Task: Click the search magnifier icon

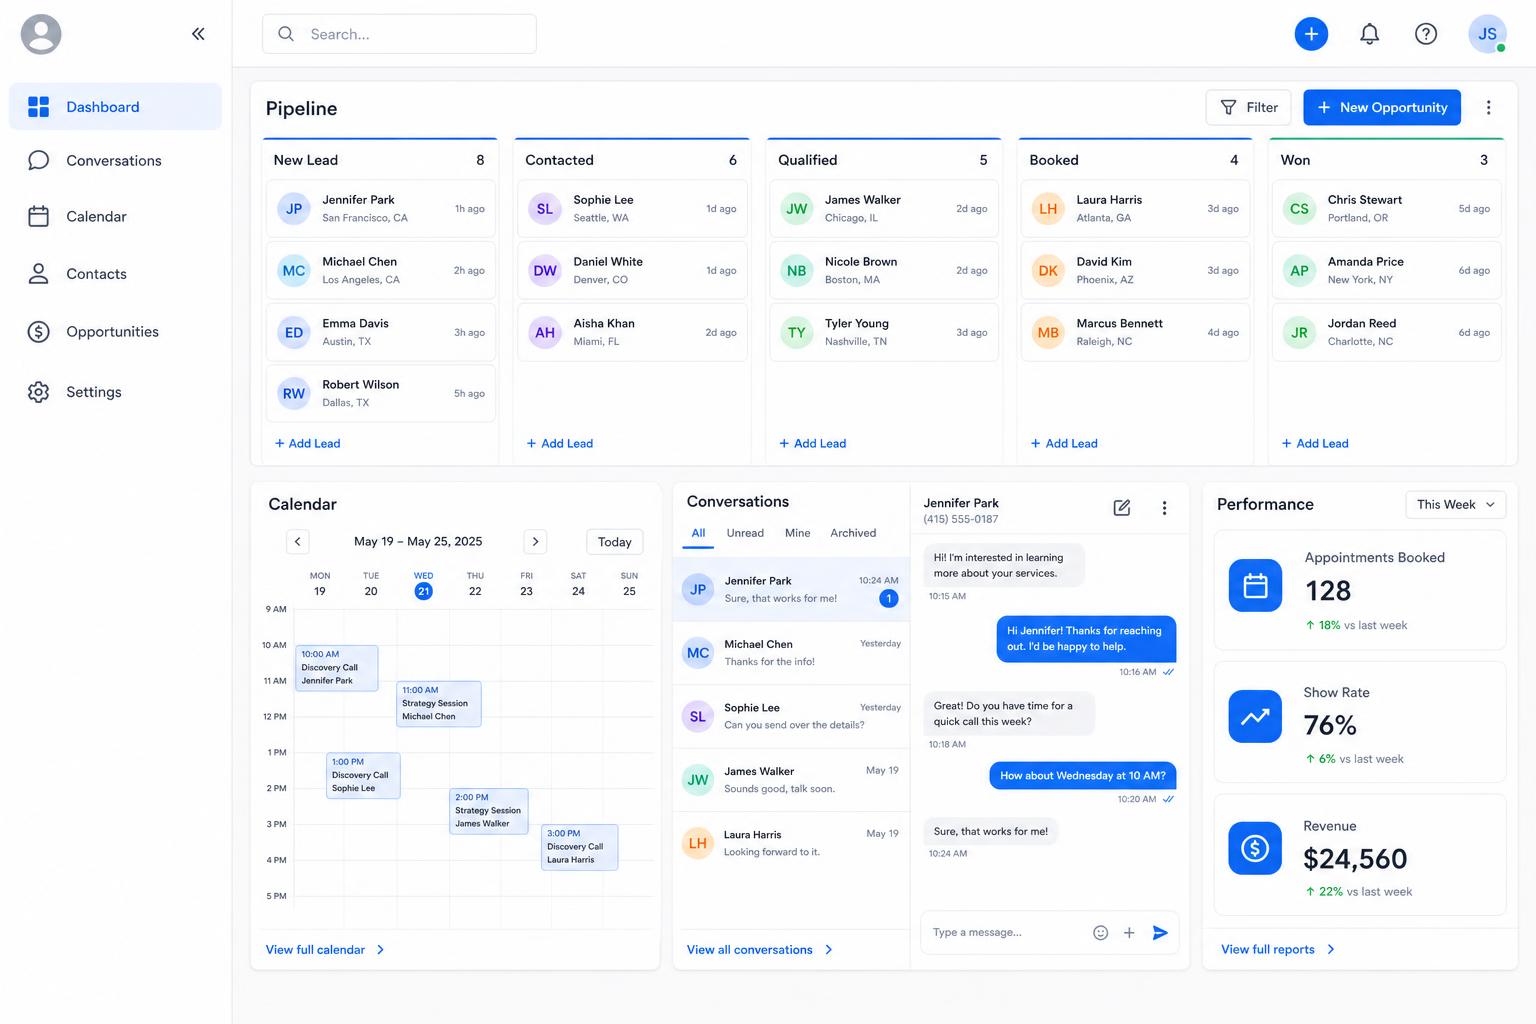Action: coord(286,34)
